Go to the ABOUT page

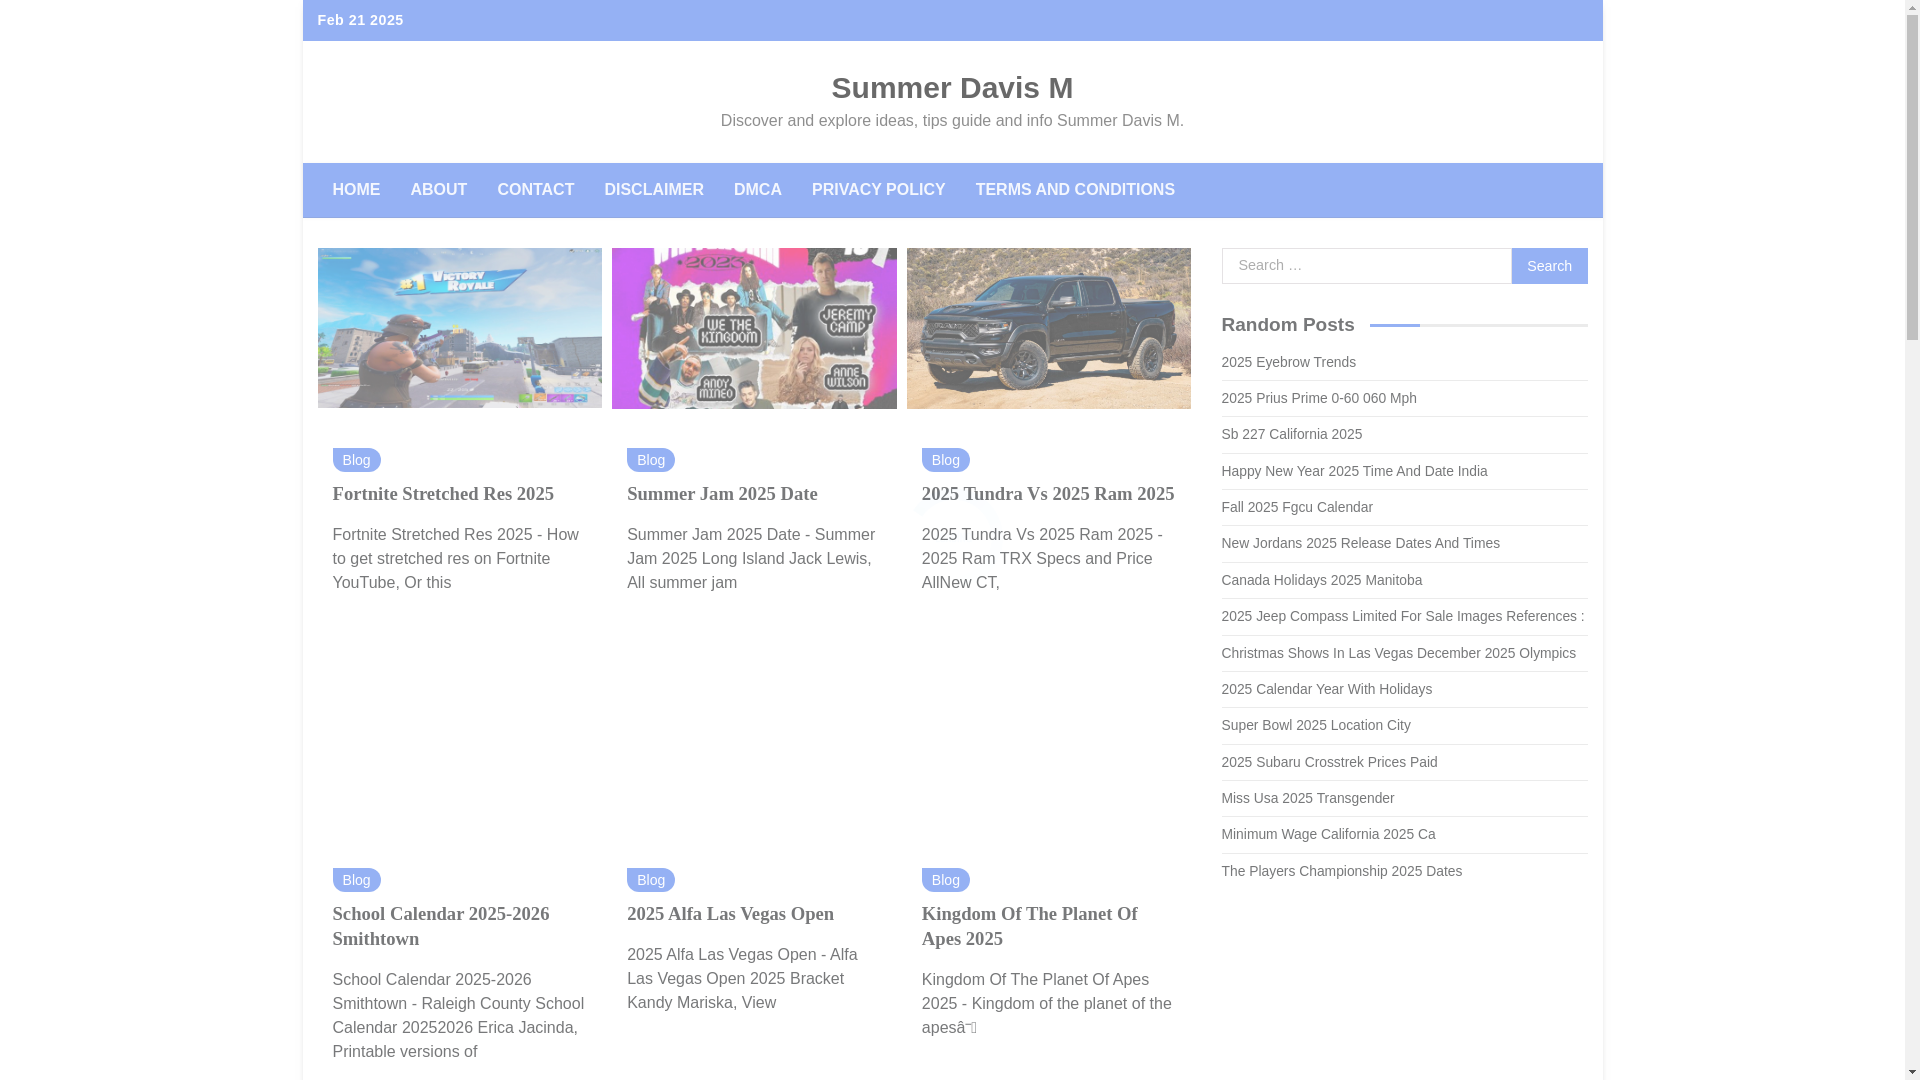coord(438,190)
